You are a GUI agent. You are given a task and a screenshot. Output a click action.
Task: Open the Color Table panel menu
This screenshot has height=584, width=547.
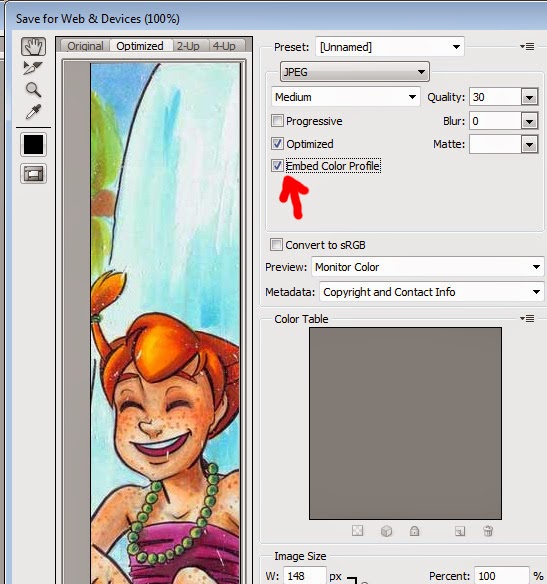527,318
